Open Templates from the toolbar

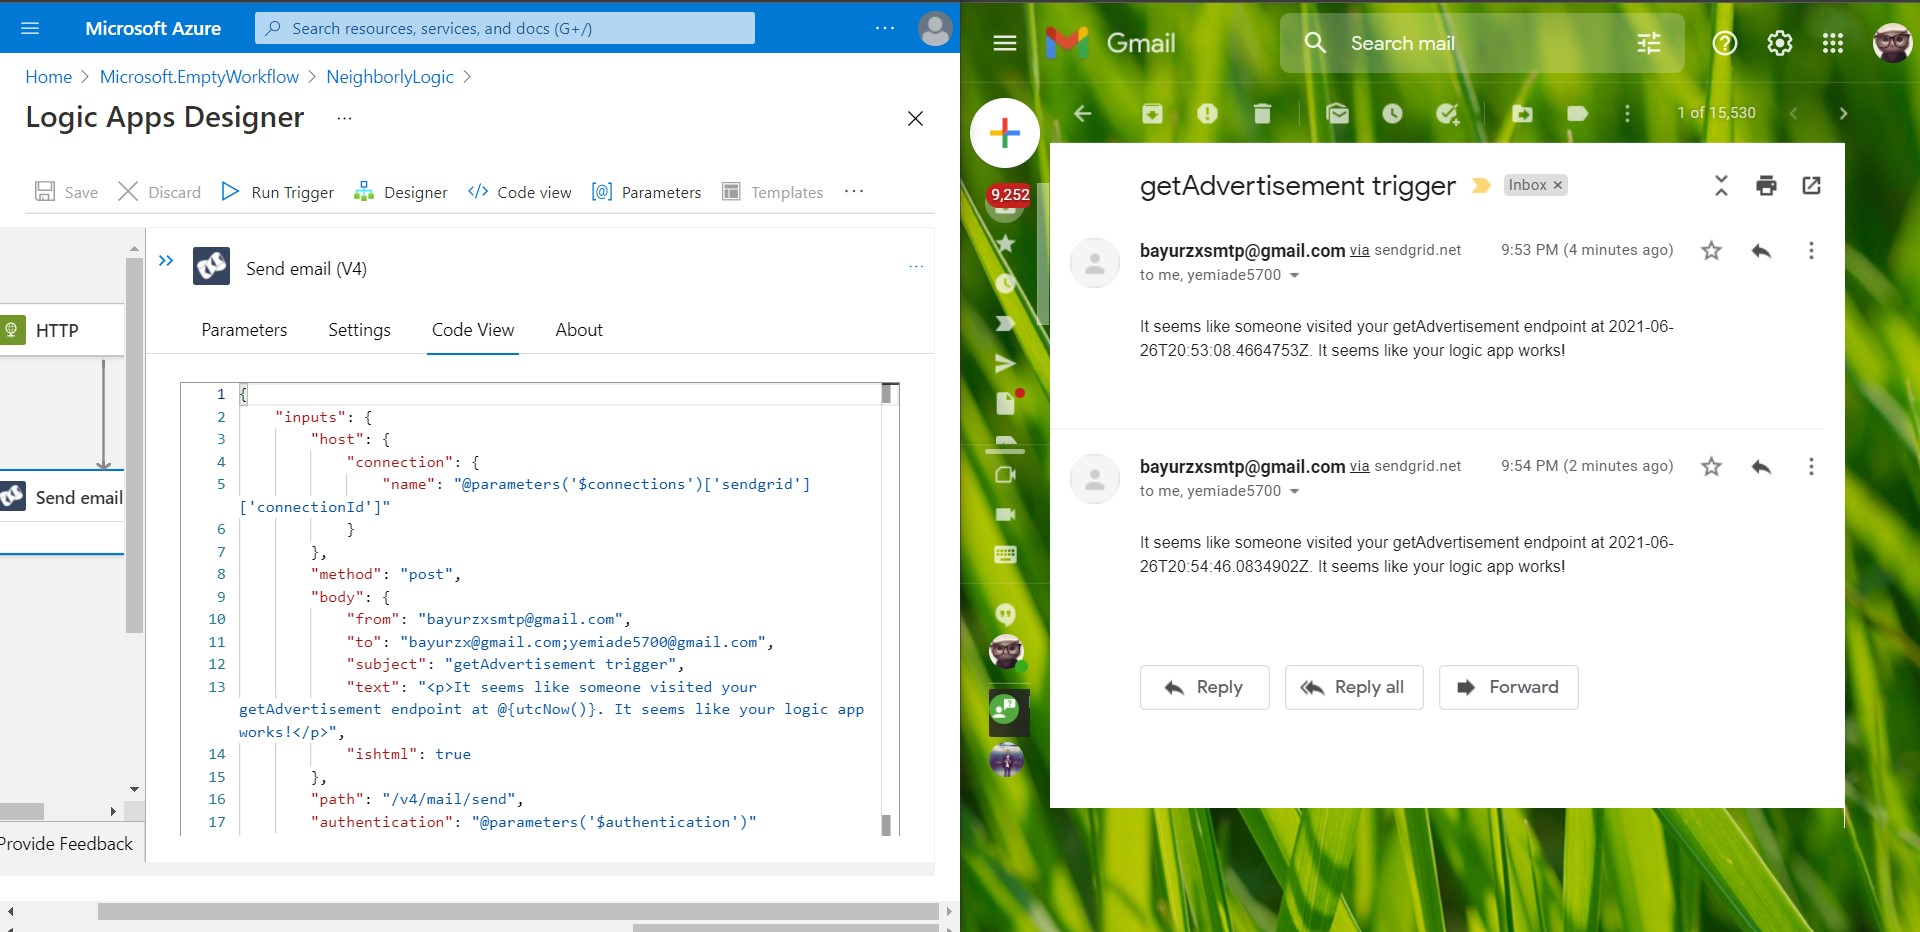click(x=773, y=192)
